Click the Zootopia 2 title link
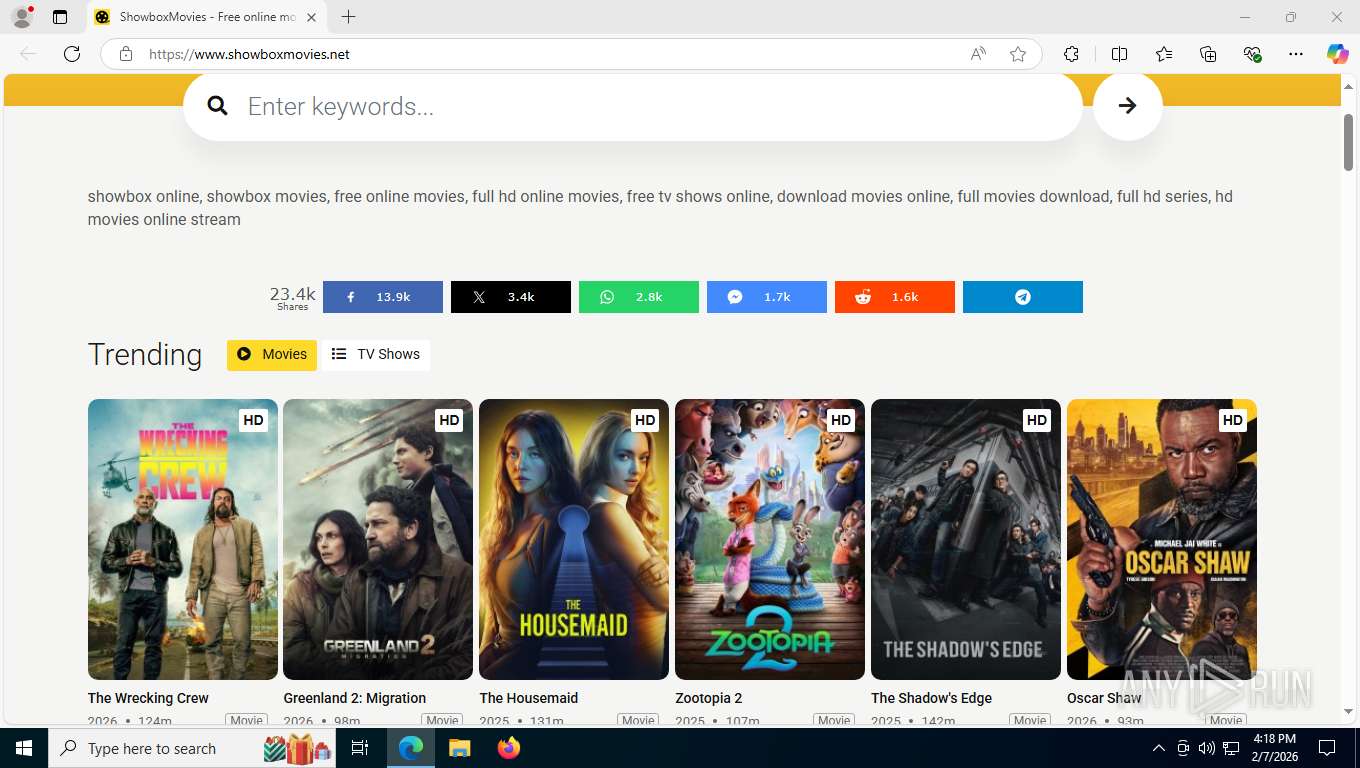The image size is (1360, 768). [708, 698]
